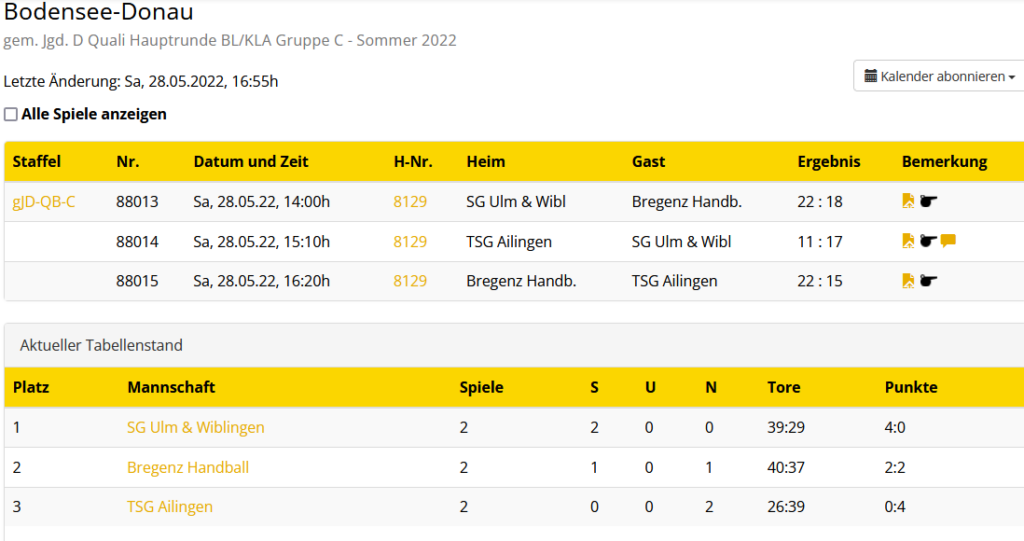
Task: Open venue 8129 for game 88013
Action: 410,202
